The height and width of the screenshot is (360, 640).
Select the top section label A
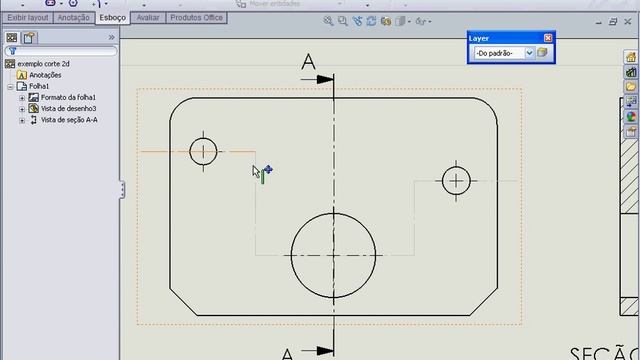pos(309,62)
